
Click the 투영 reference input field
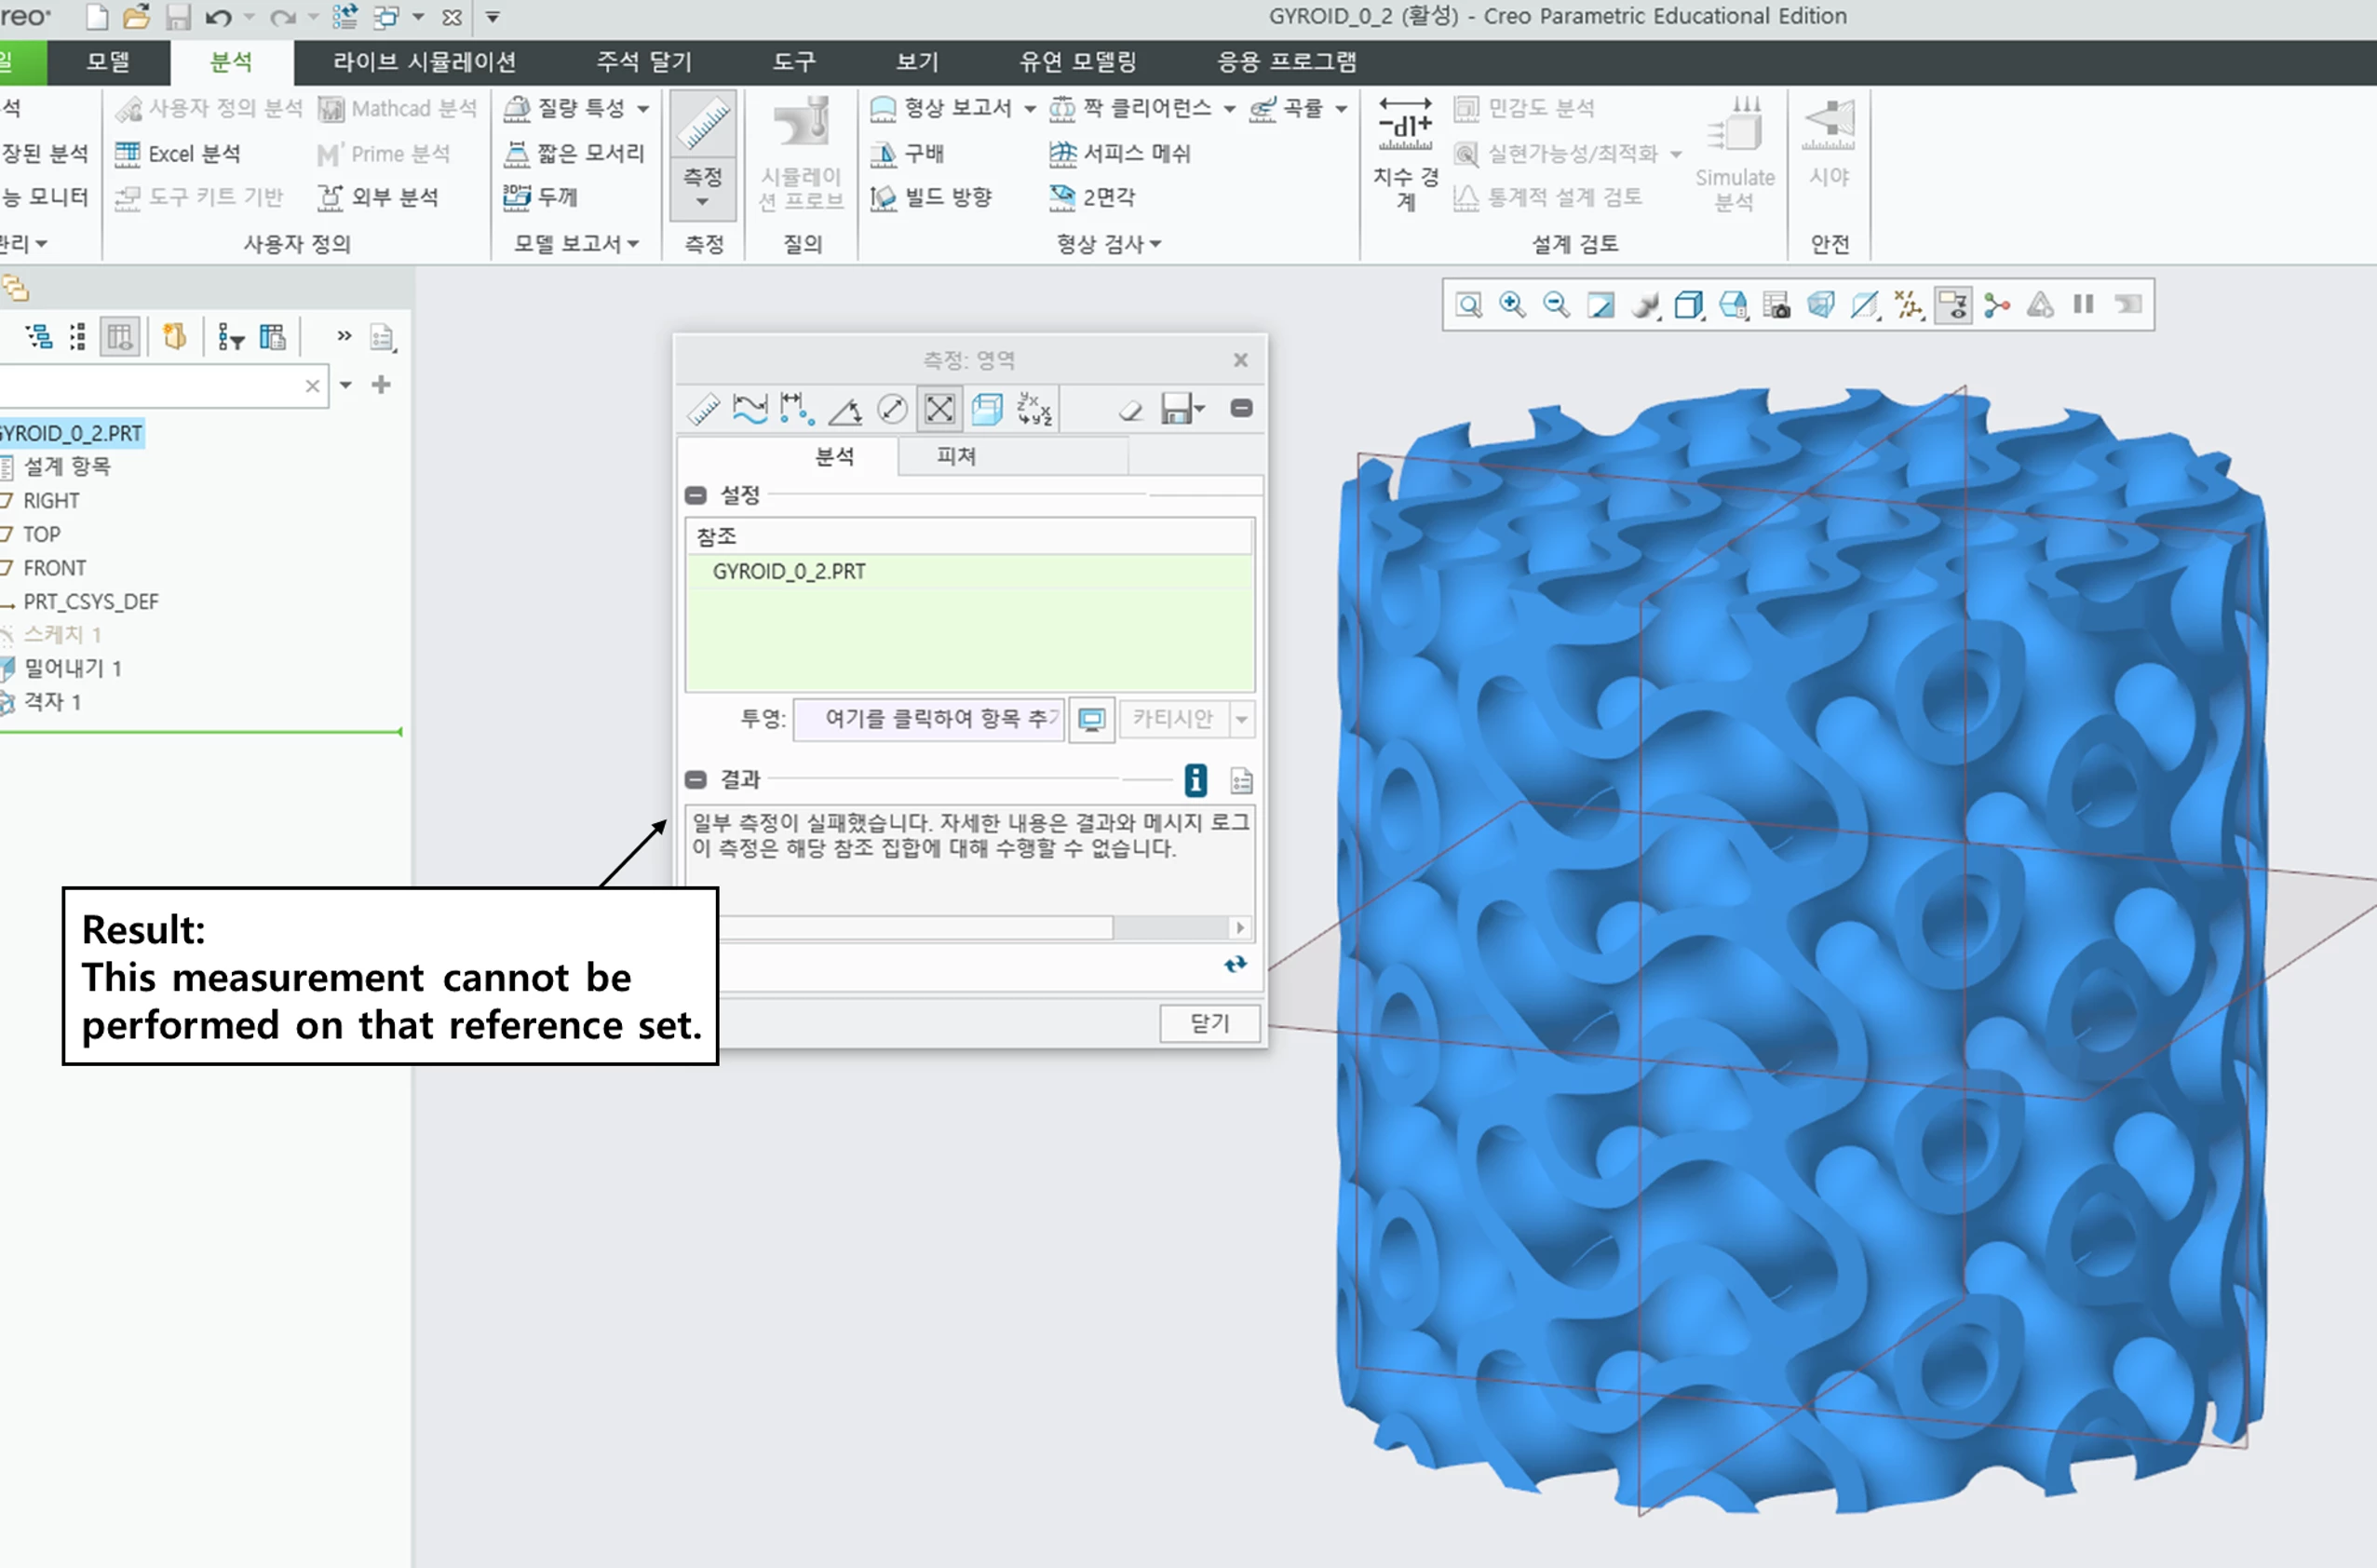(x=928, y=719)
